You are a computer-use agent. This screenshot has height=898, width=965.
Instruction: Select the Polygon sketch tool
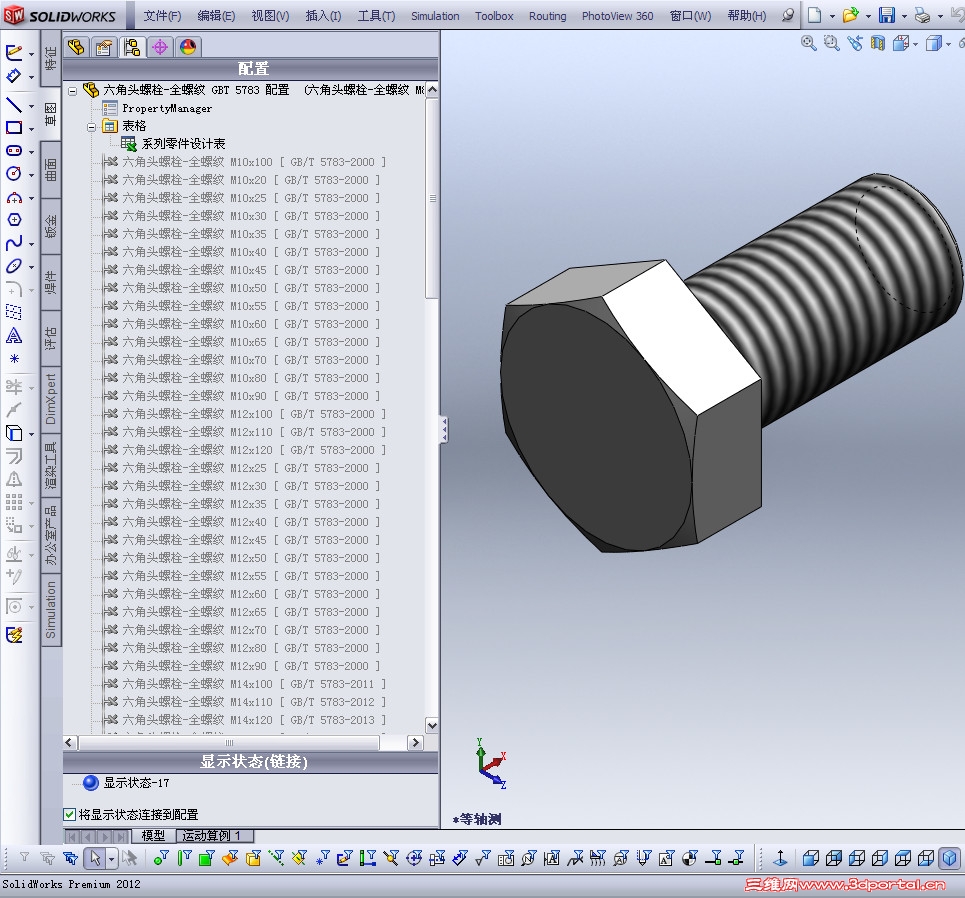(x=14, y=220)
